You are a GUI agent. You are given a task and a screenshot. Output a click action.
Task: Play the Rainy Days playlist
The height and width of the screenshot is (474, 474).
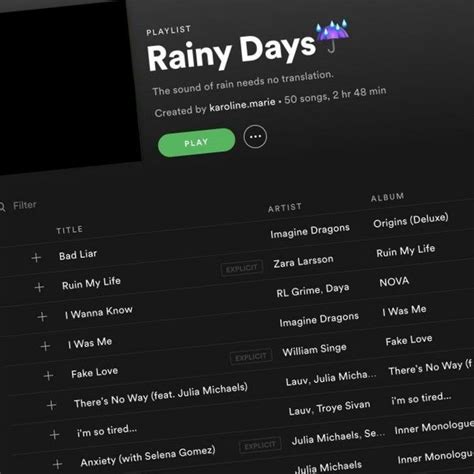click(x=196, y=142)
